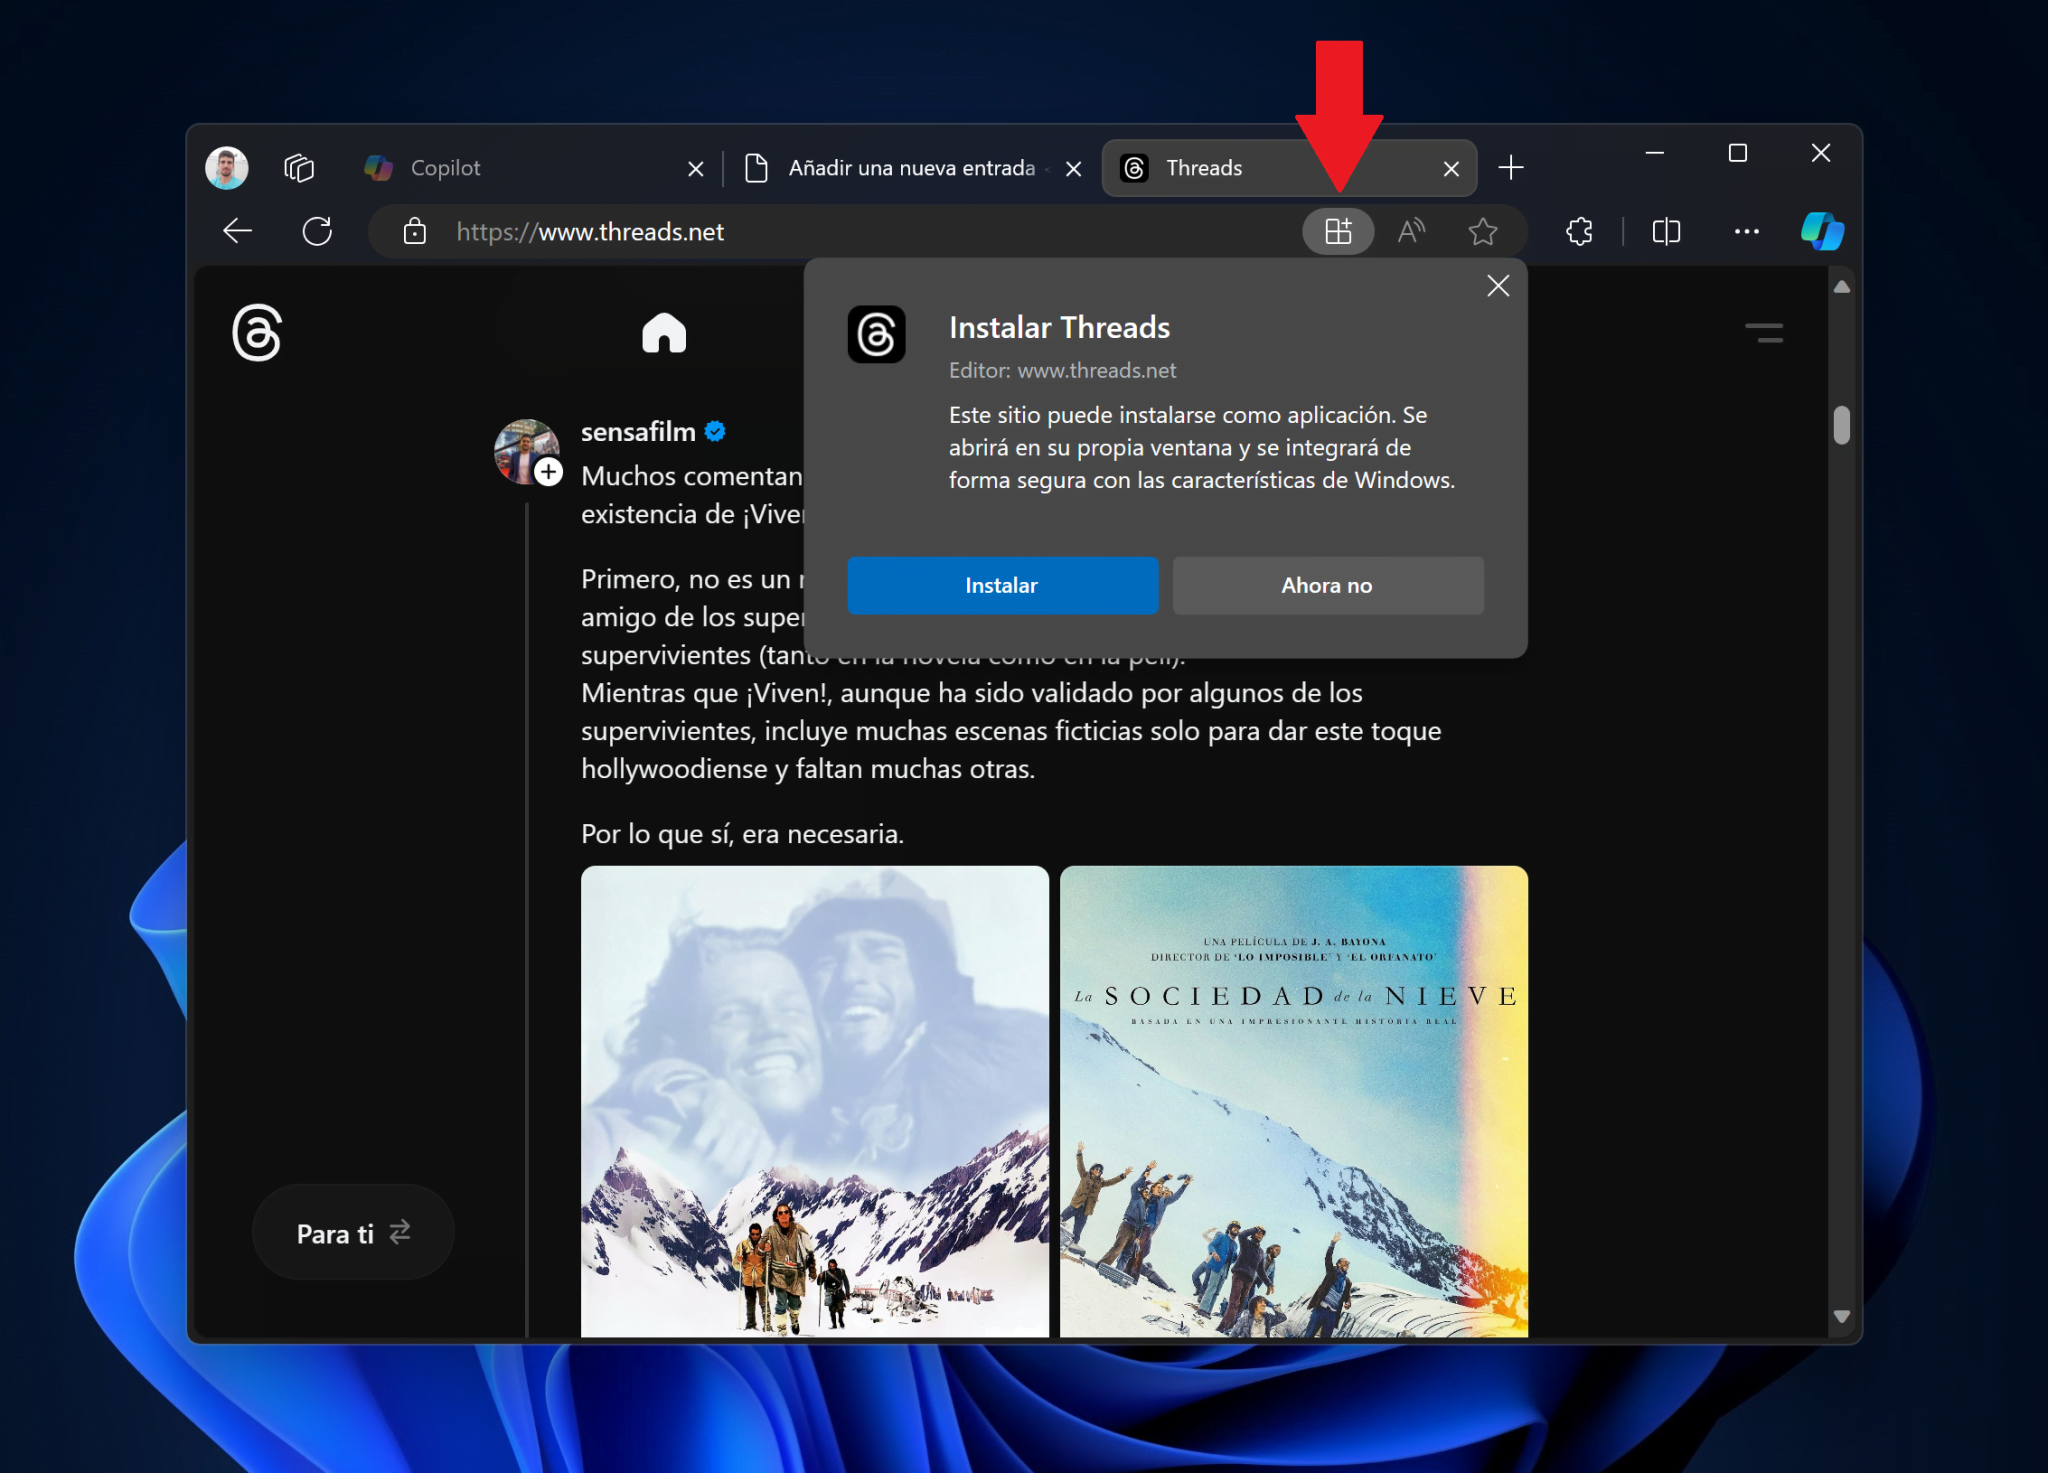Click the Instalar button in the dialog
The height and width of the screenshot is (1473, 2048).
point(1001,585)
